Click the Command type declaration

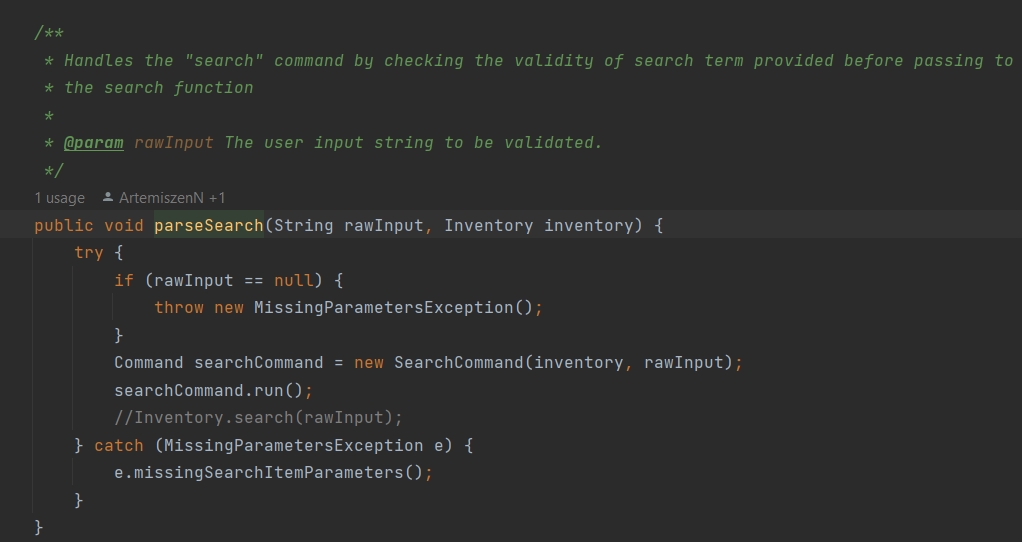point(149,362)
